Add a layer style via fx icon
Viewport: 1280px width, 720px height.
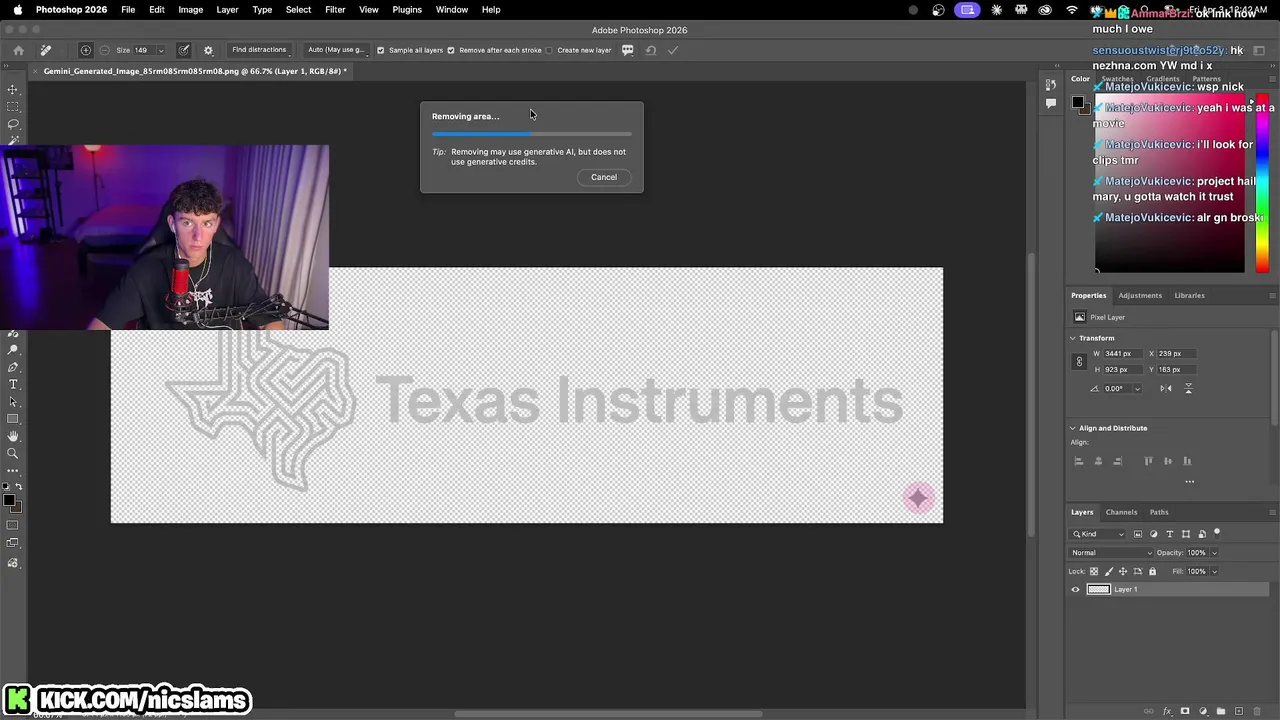click(1167, 711)
